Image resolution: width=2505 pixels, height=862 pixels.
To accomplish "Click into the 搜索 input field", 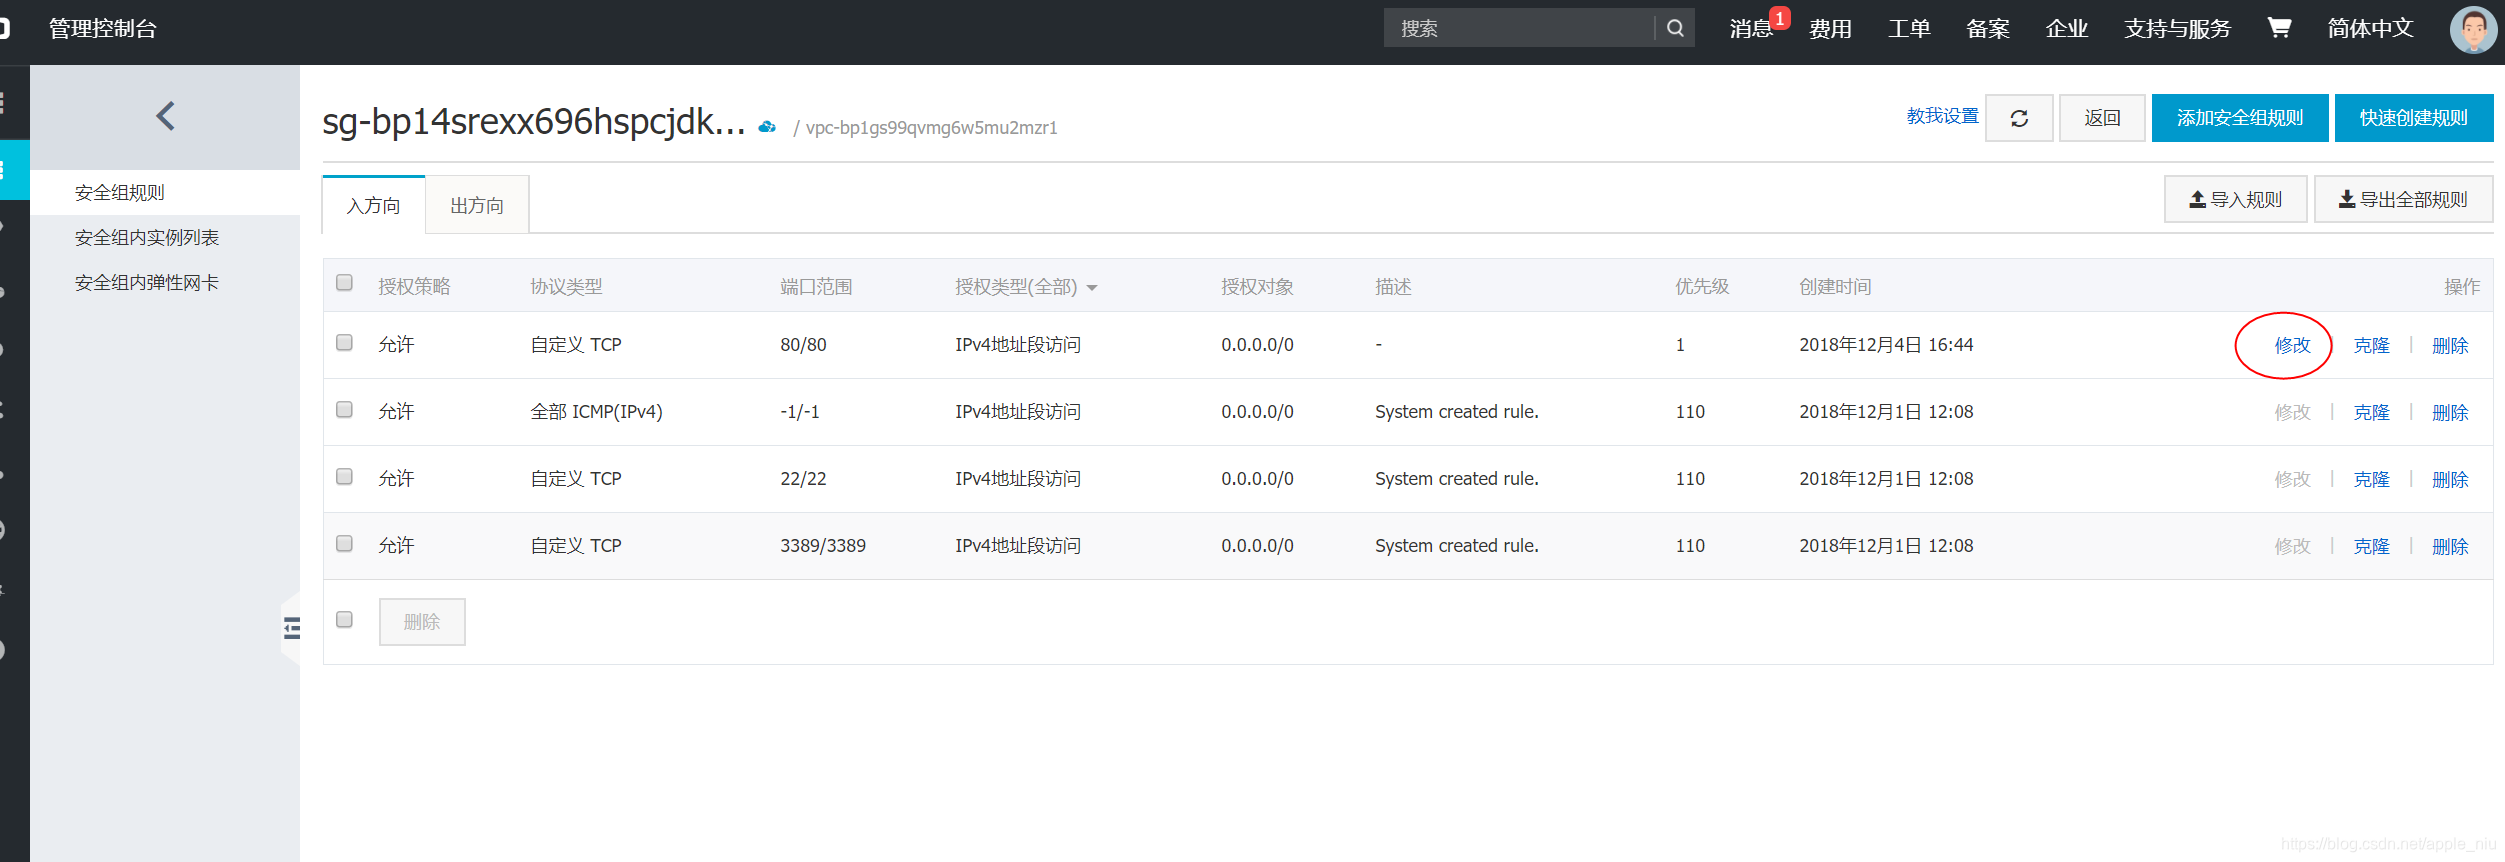I will pos(1519,28).
